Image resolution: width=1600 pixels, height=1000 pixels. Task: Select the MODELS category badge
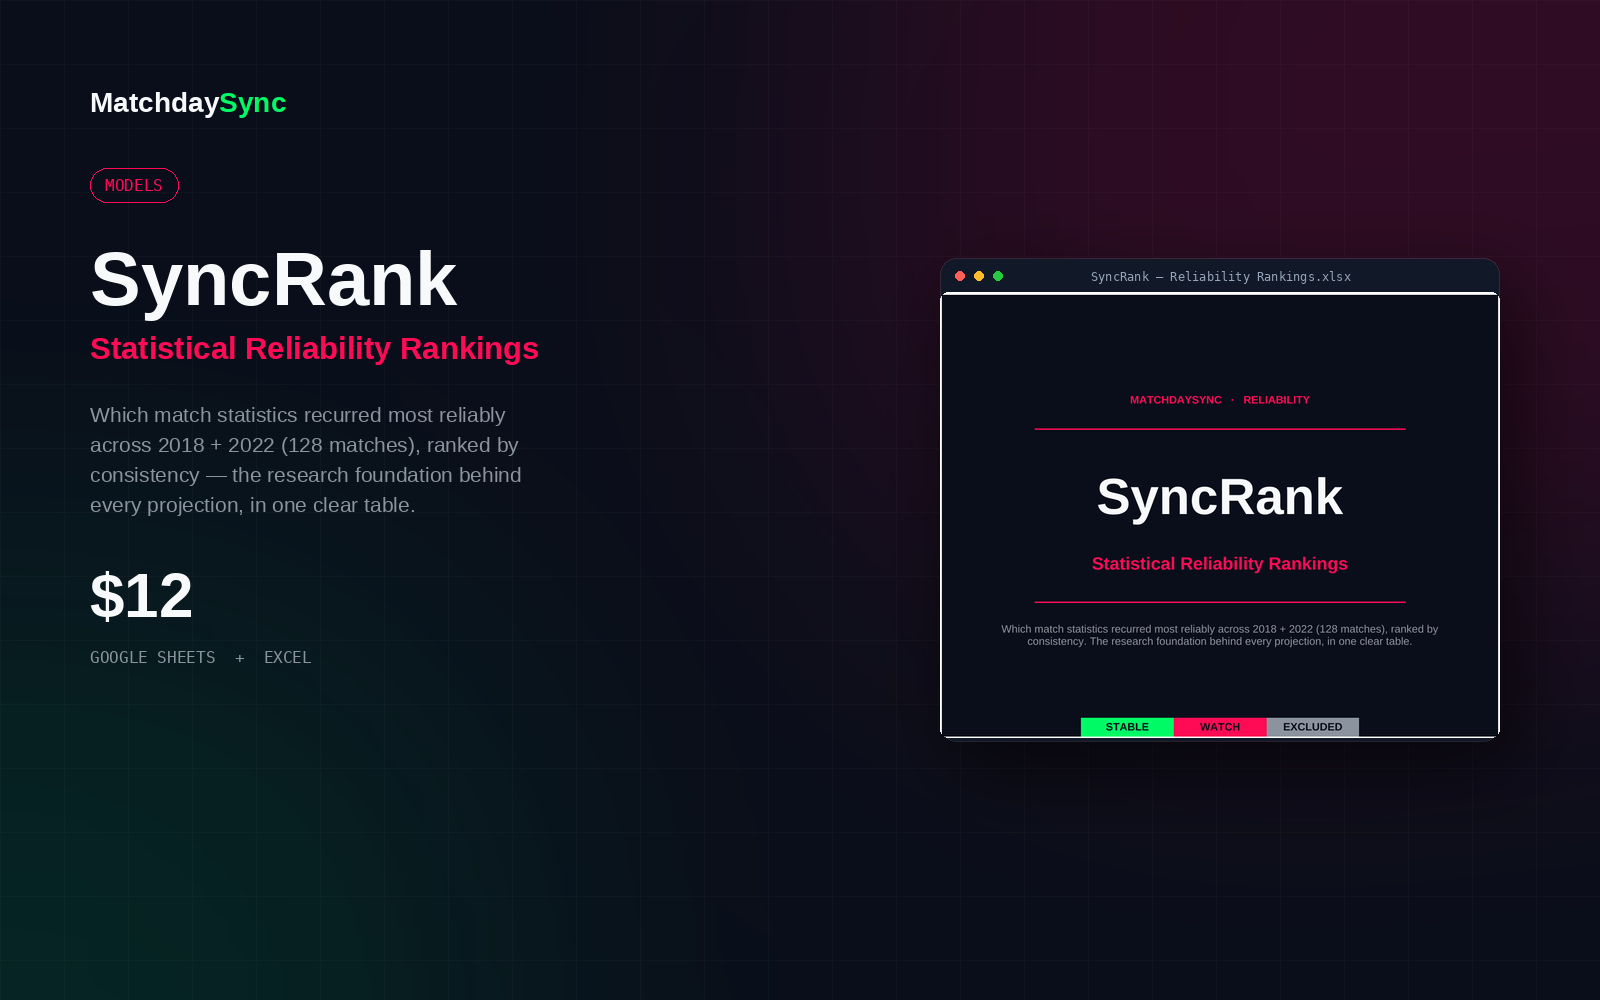coord(134,186)
